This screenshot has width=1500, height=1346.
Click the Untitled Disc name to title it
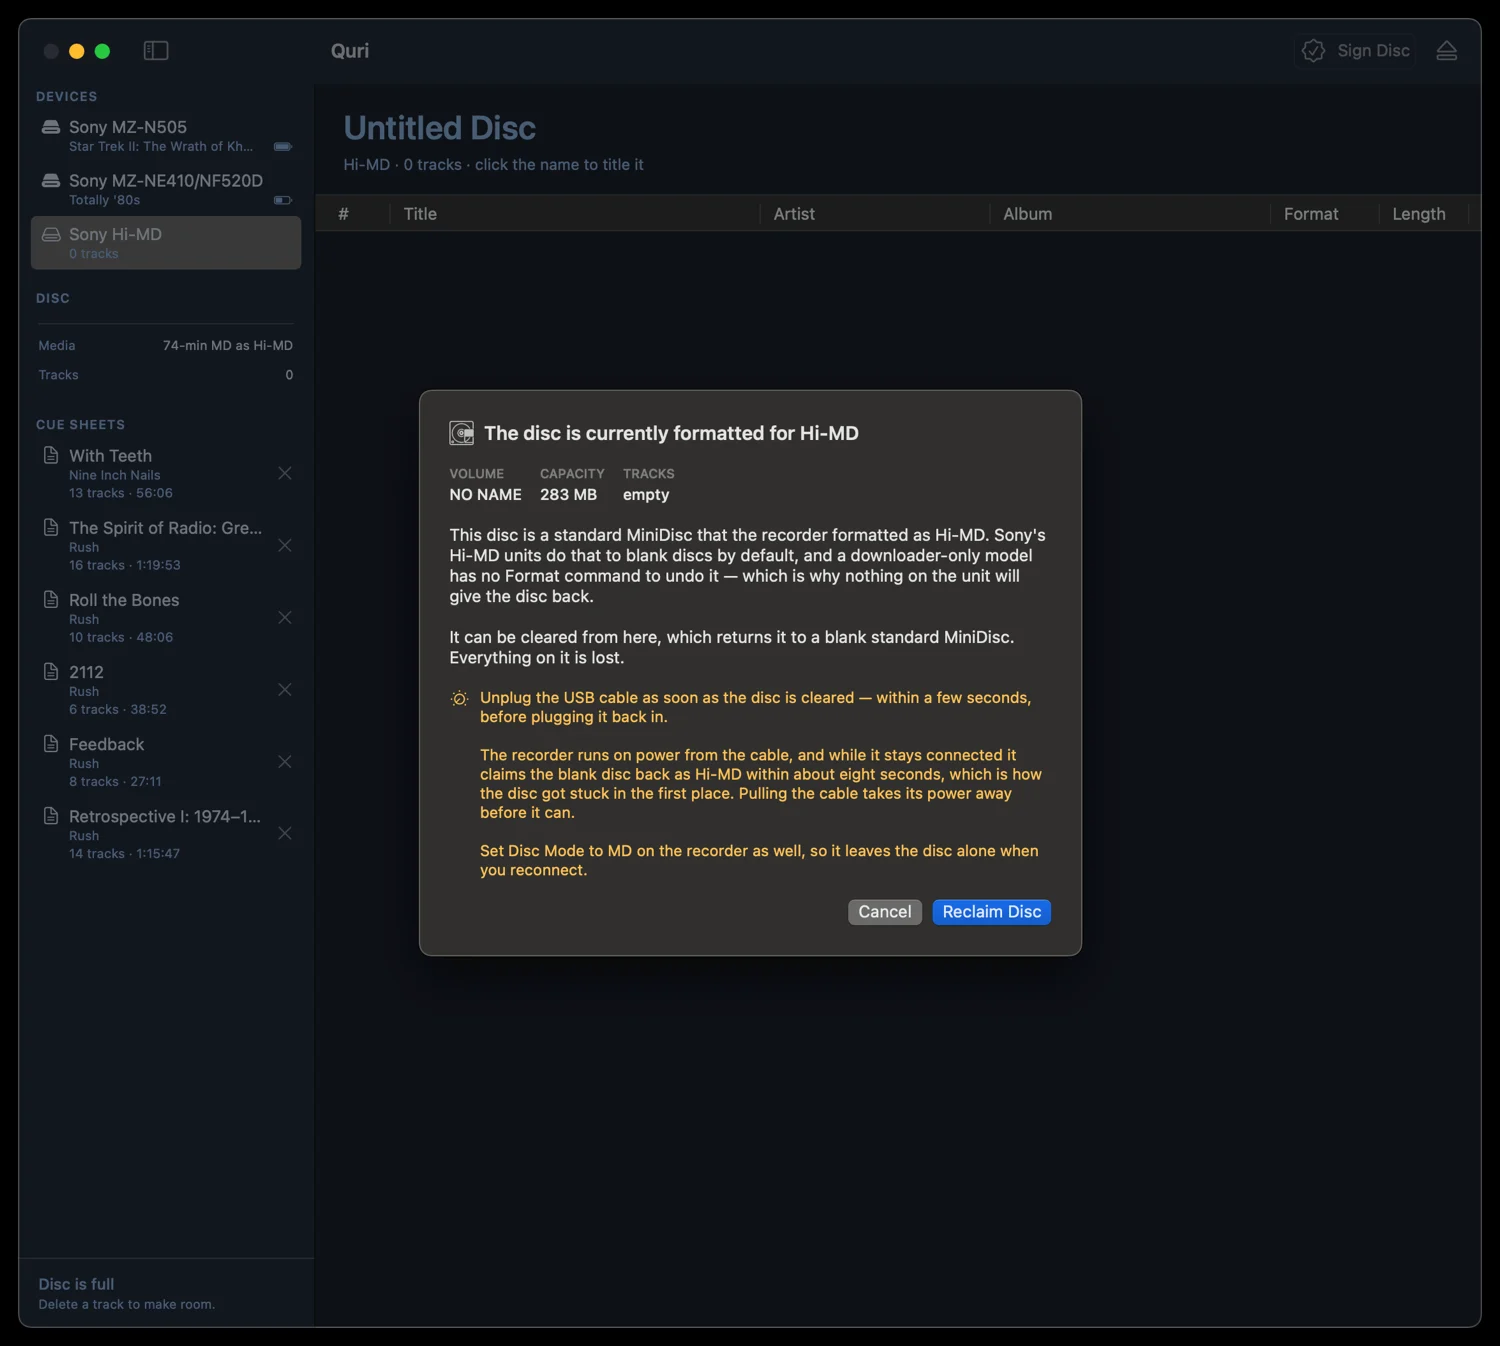[440, 128]
